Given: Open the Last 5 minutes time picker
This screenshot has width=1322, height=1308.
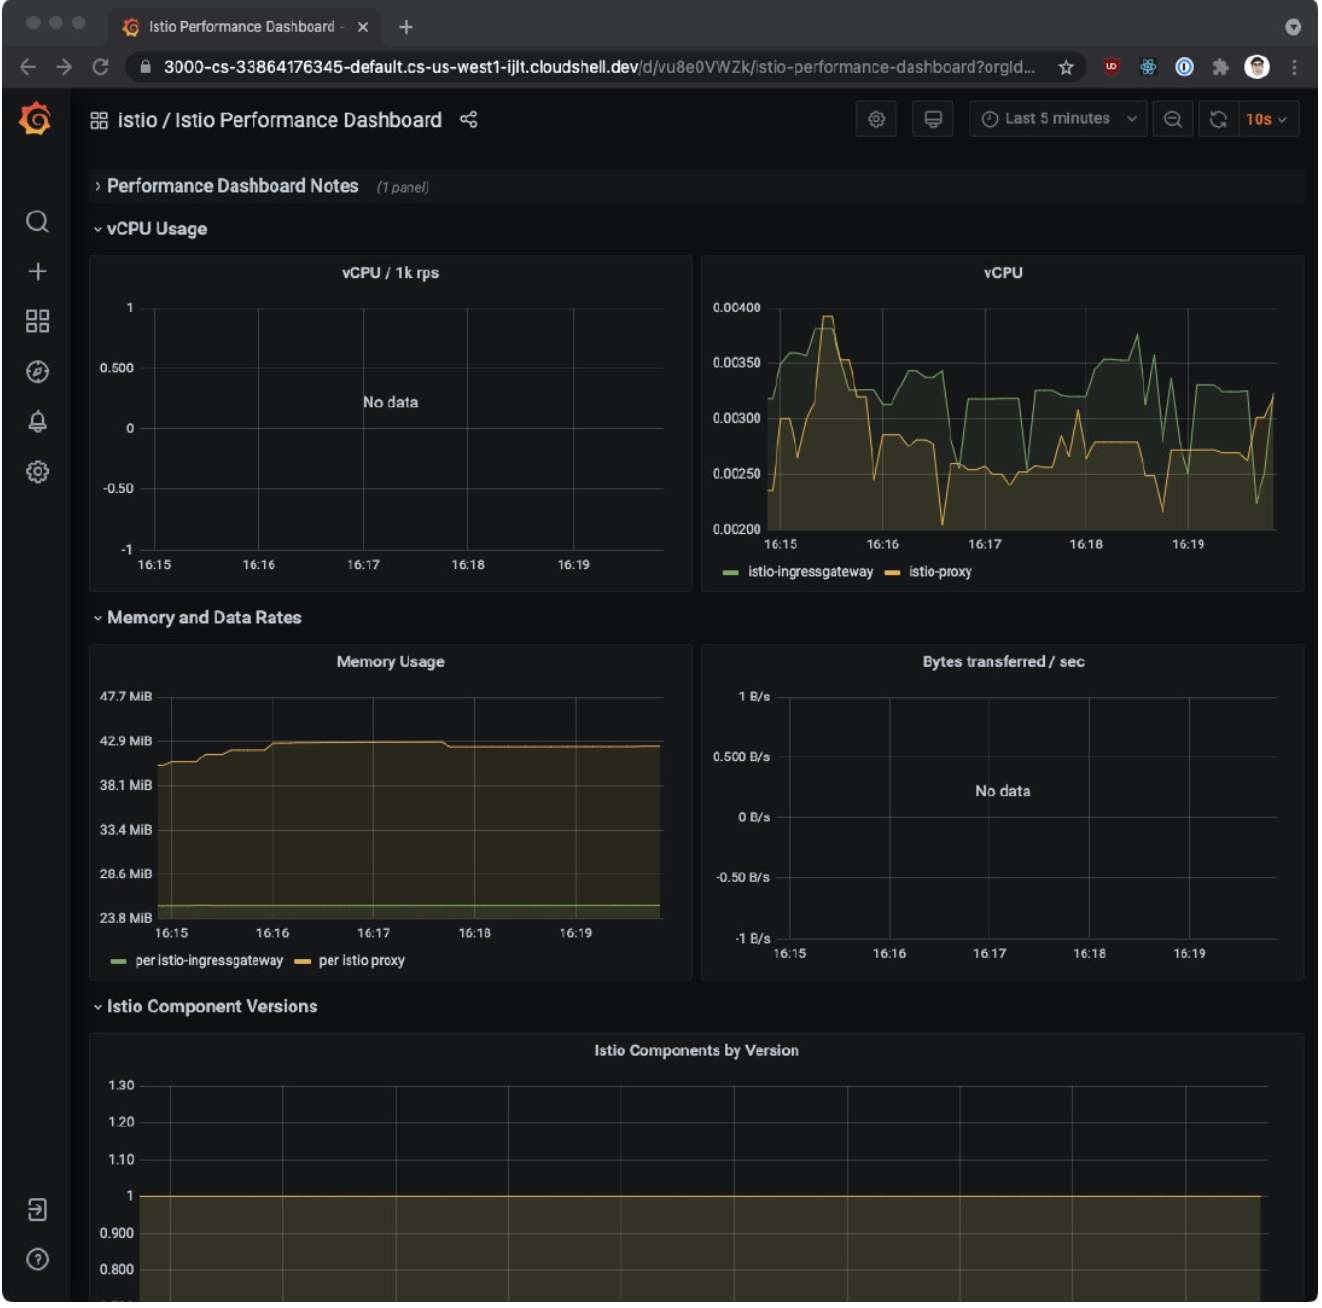Looking at the screenshot, I should click(1058, 119).
